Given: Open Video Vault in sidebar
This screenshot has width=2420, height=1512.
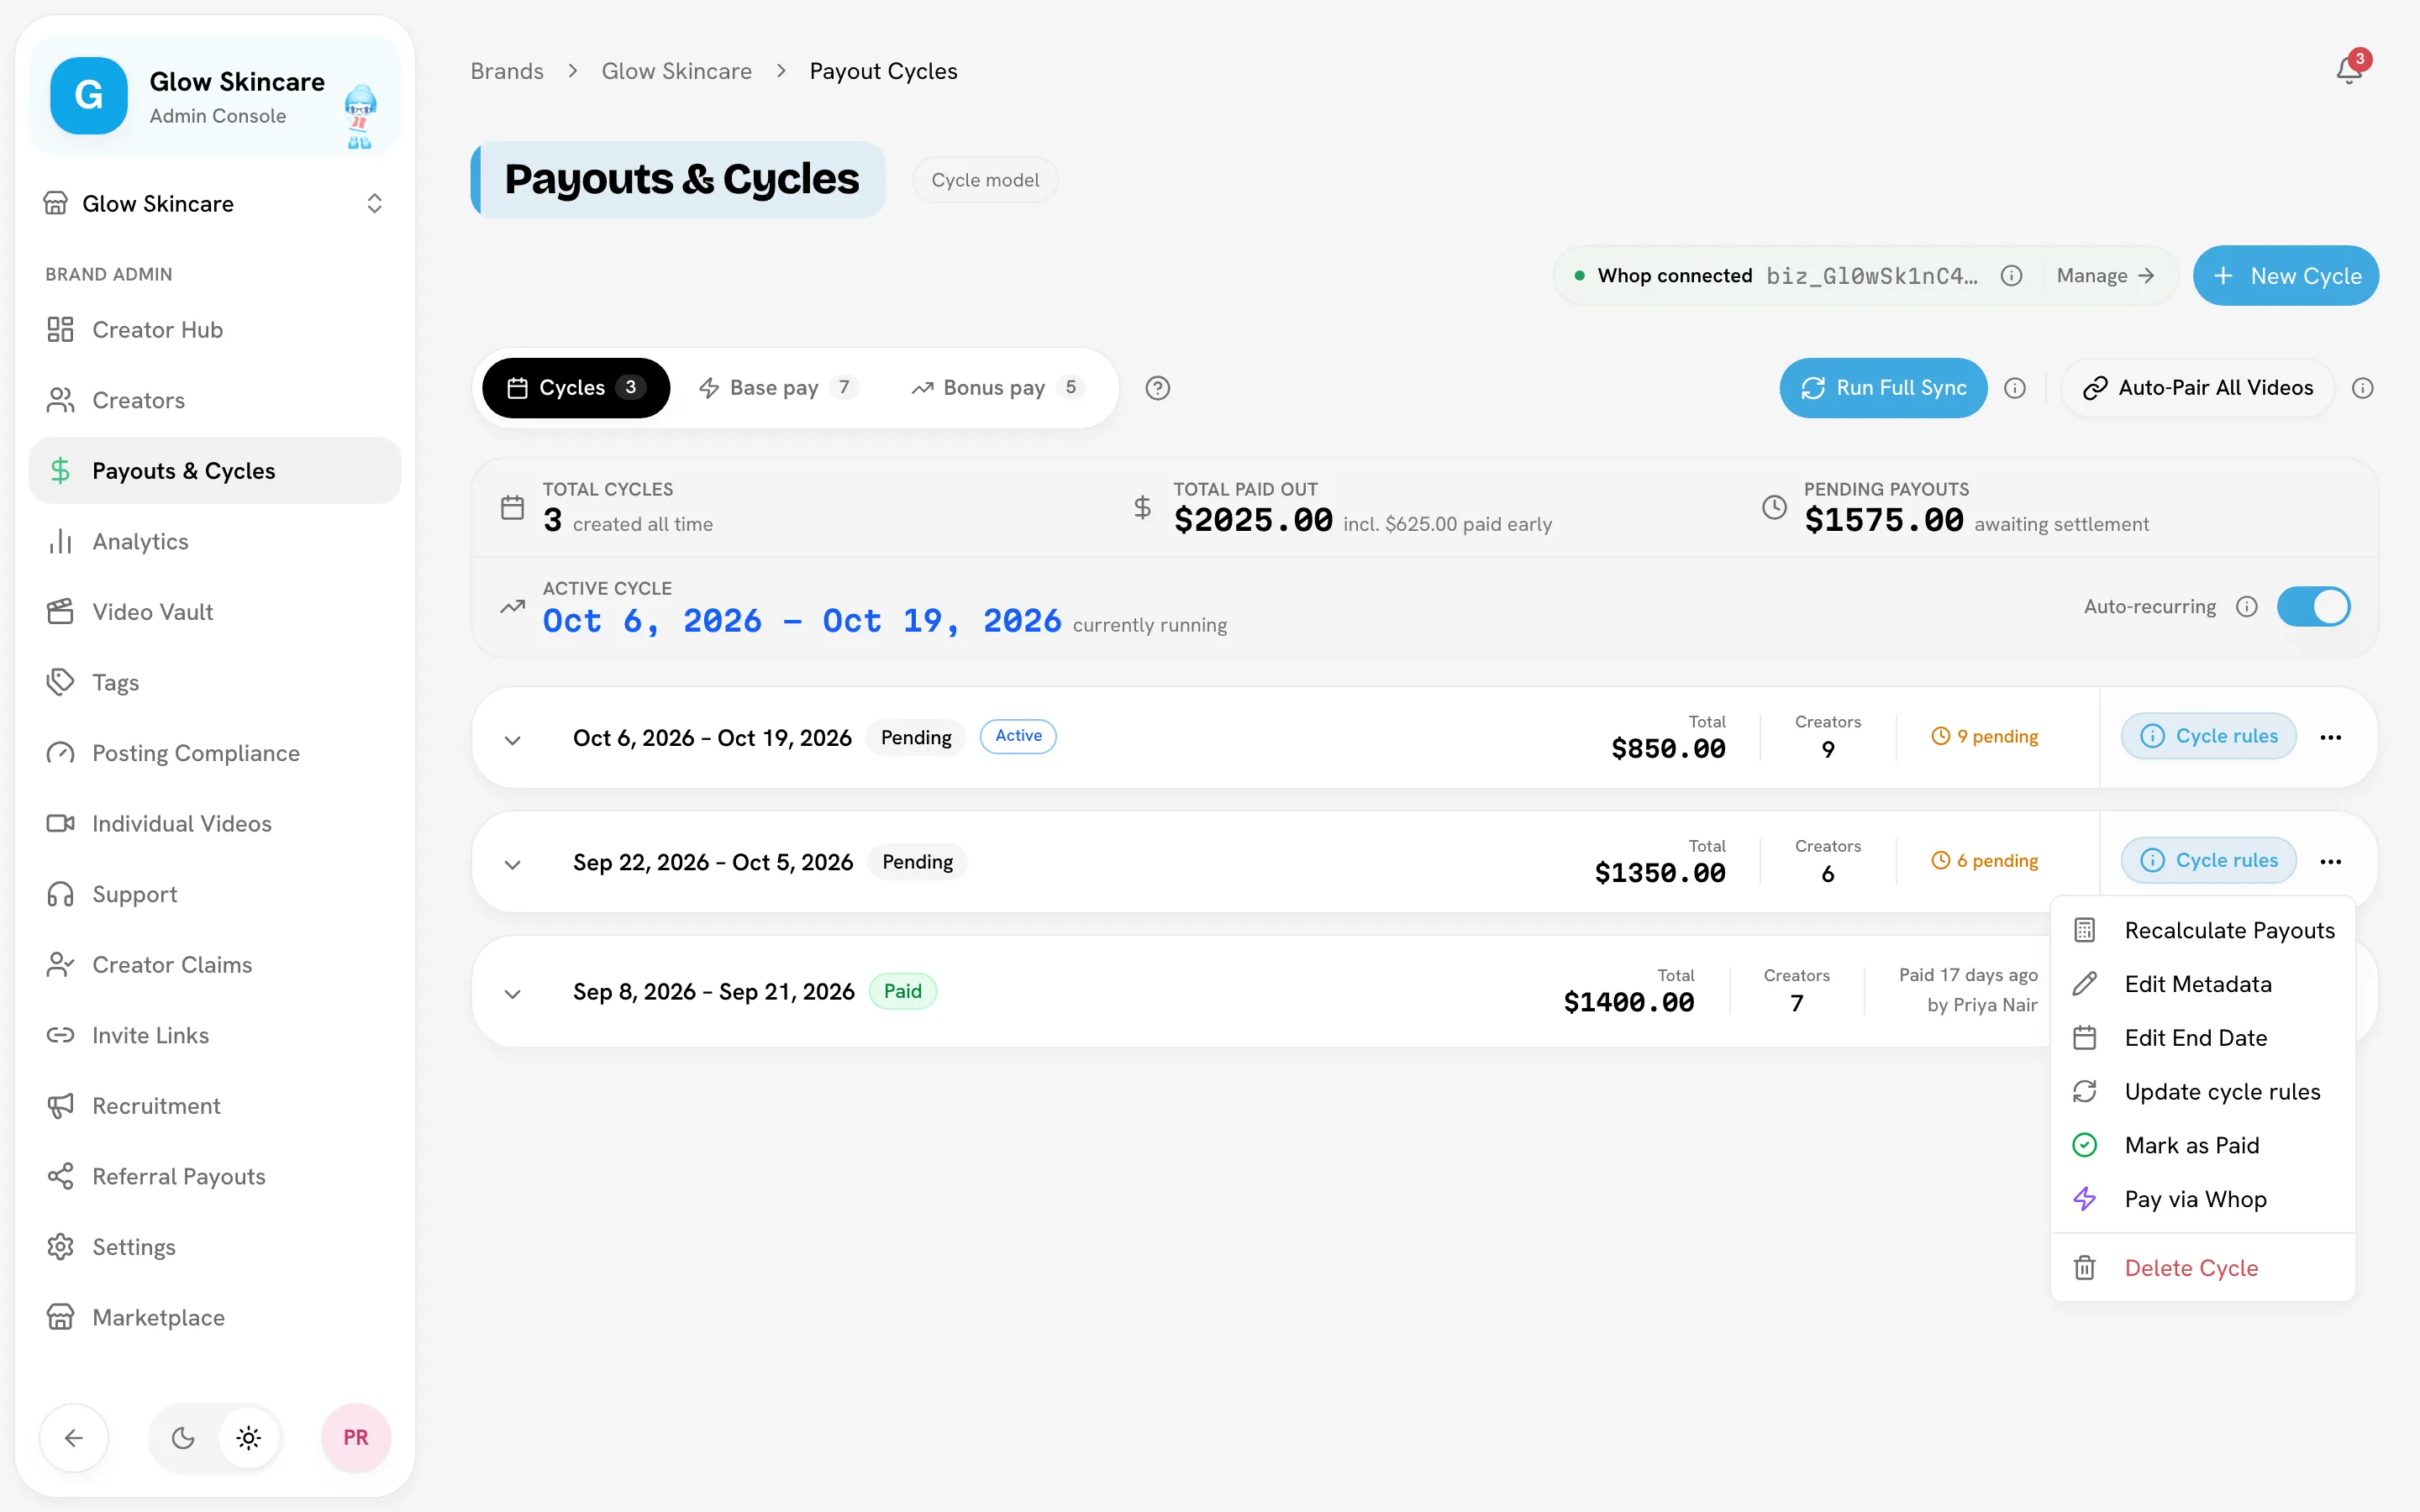Looking at the screenshot, I should (215, 612).
